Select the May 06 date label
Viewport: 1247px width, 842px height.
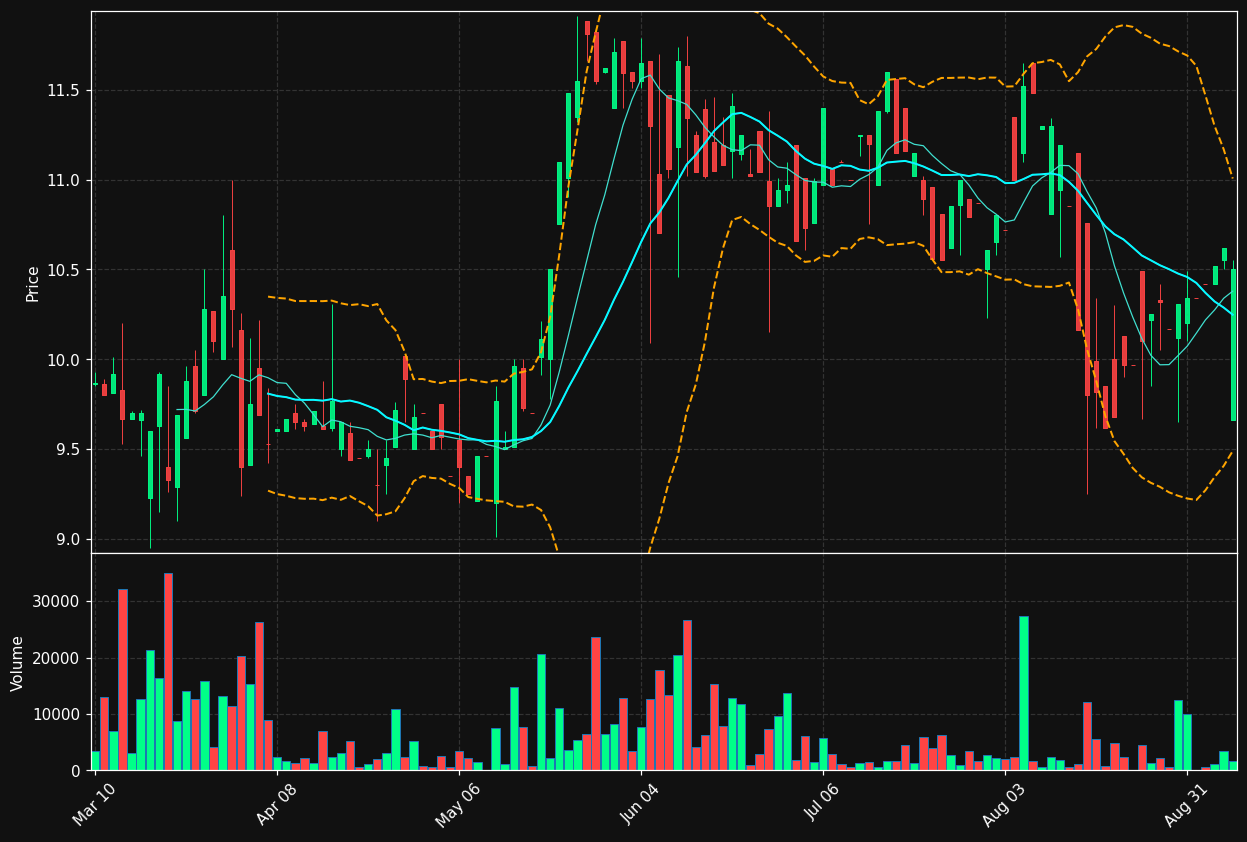[458, 804]
